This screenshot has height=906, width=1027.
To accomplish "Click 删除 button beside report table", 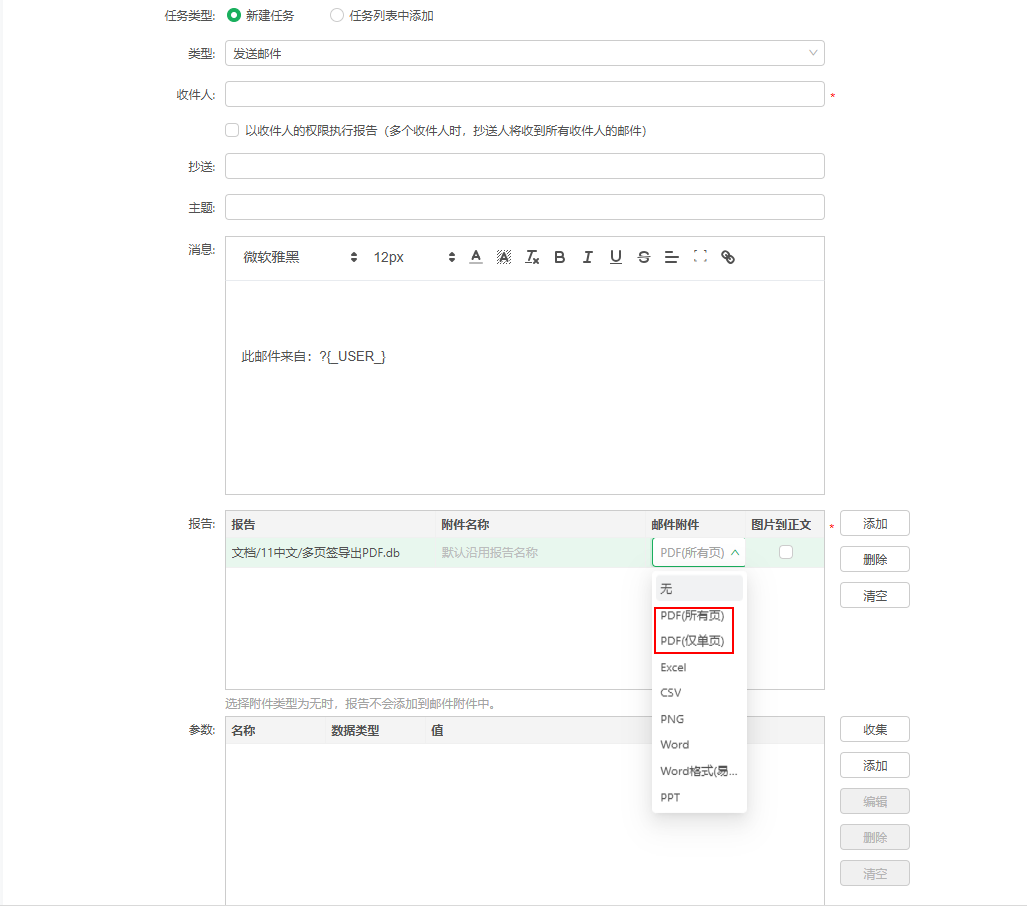I will [875, 559].
